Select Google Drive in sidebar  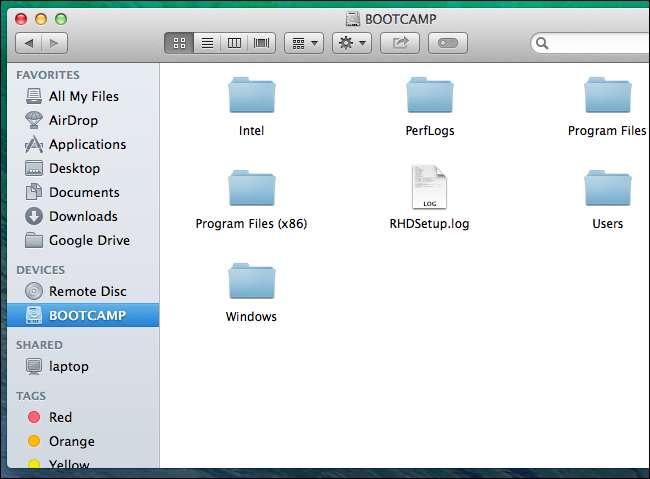pyautogui.click(x=89, y=240)
